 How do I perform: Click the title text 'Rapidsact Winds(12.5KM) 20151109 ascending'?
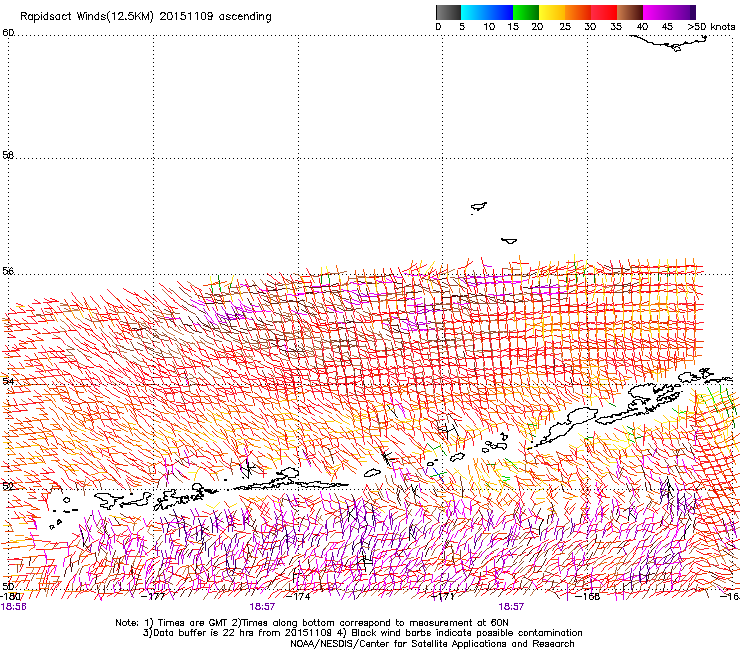tap(146, 17)
